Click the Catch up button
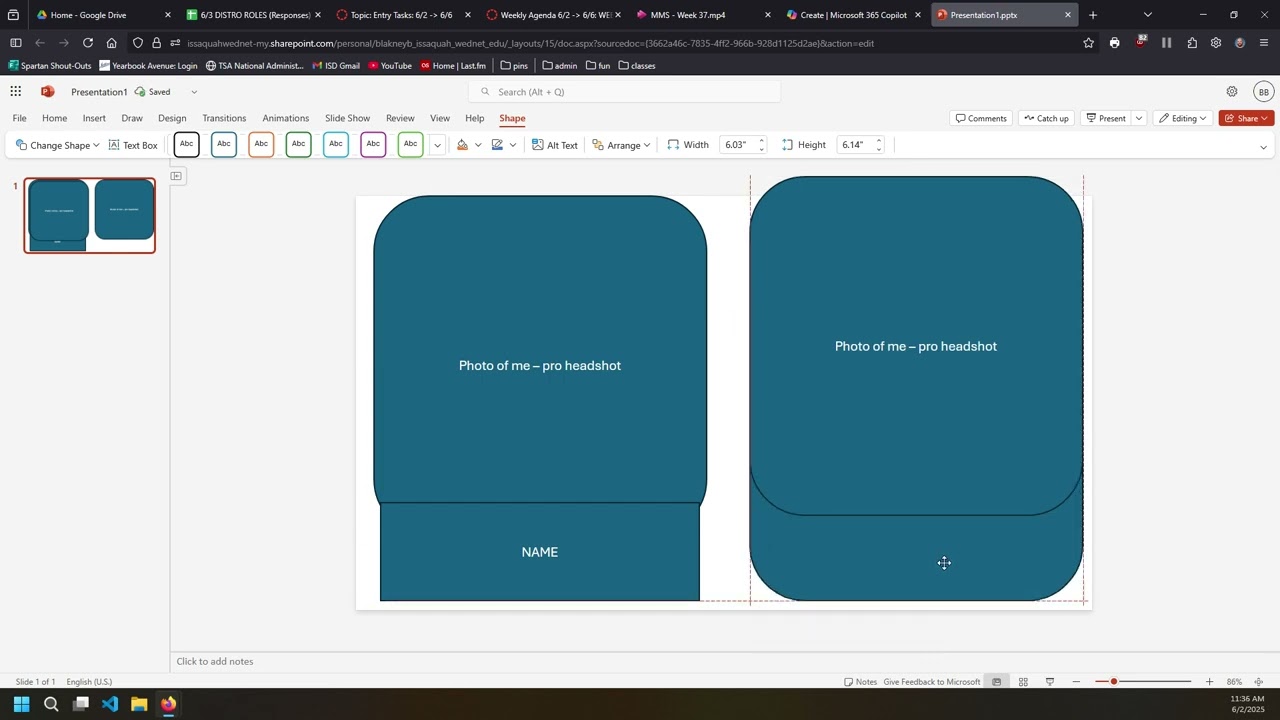Viewport: 1280px width, 720px height. coord(1046,118)
